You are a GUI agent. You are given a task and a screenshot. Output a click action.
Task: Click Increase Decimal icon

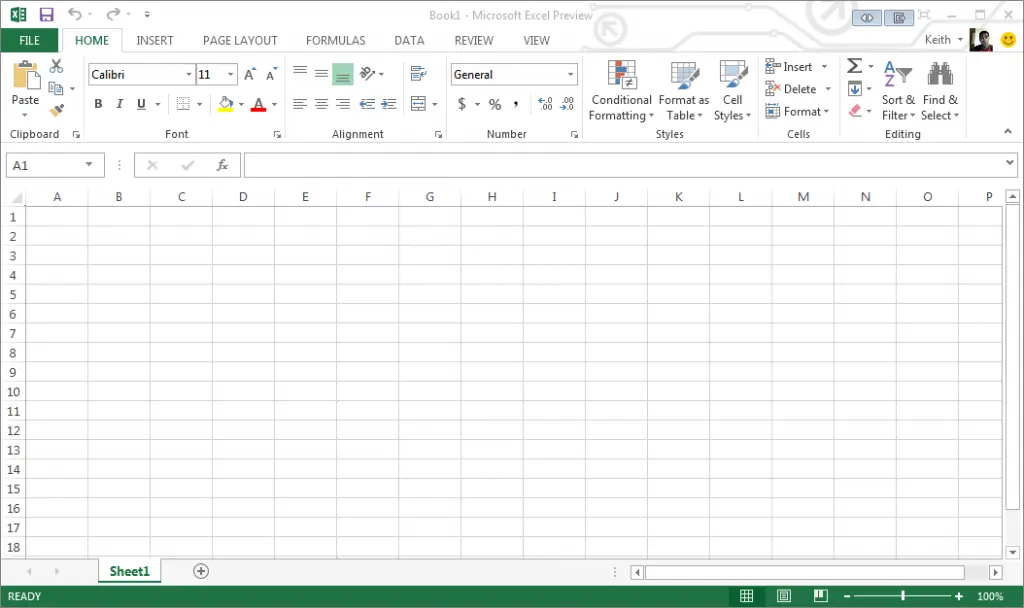pyautogui.click(x=545, y=104)
